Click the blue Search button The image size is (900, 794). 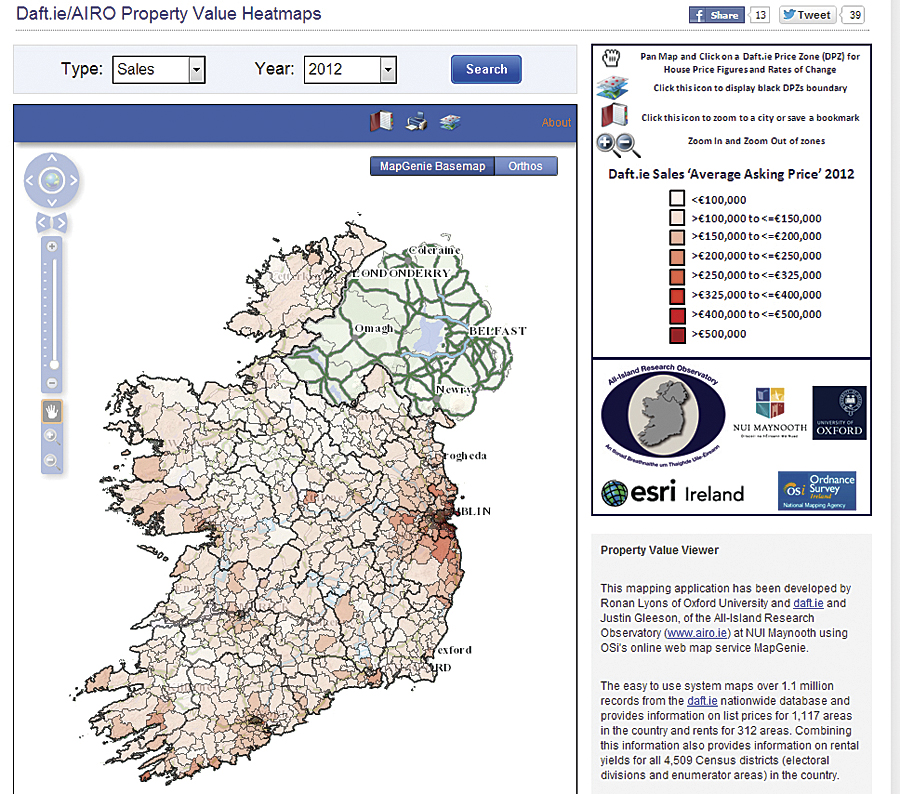tap(486, 69)
